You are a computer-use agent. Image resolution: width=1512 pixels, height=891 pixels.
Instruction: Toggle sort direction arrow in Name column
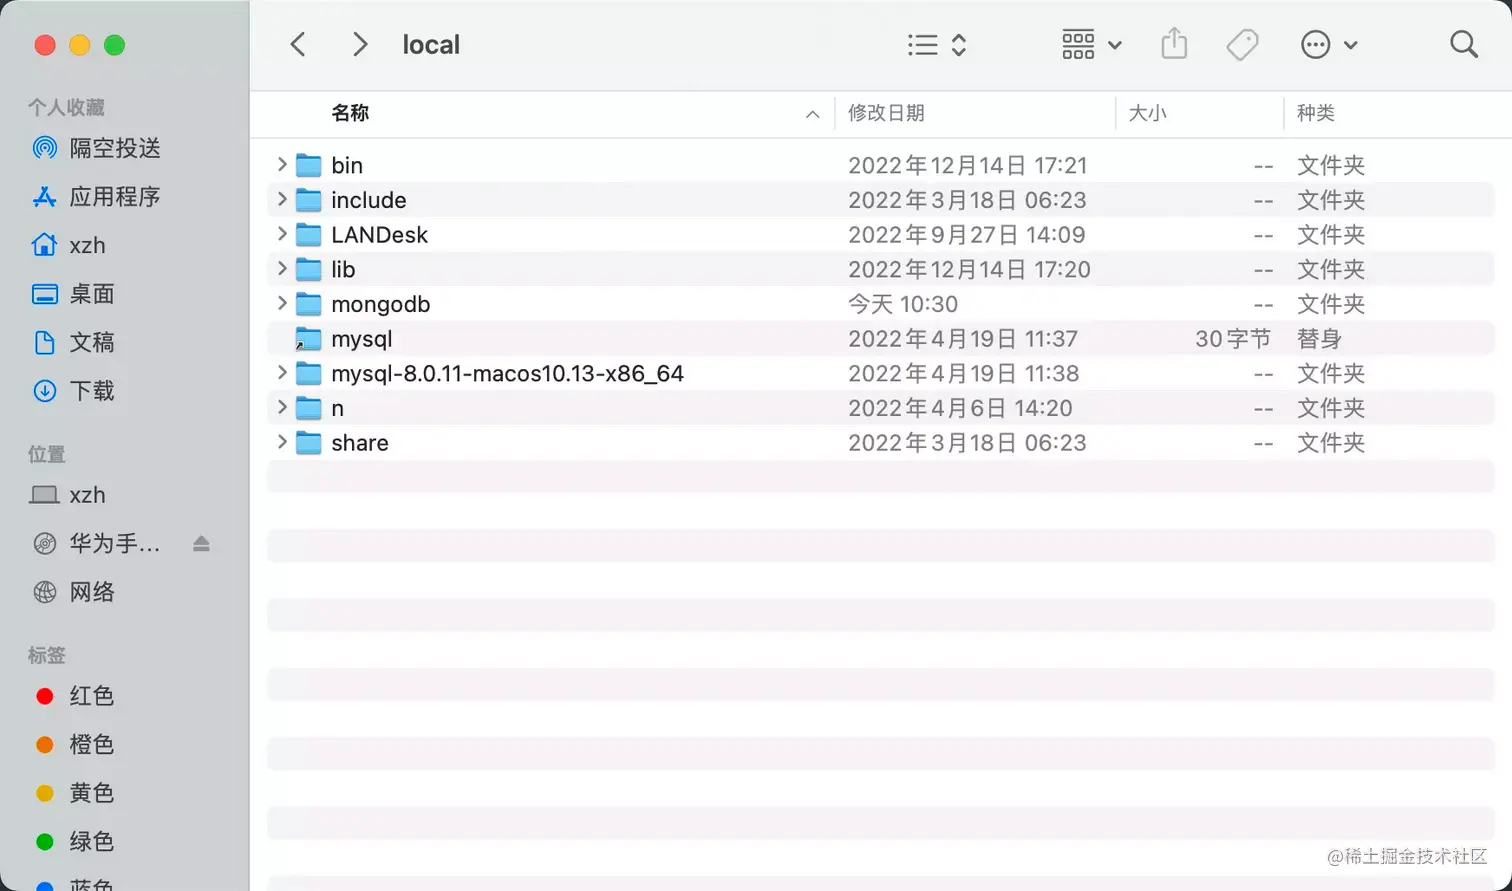[813, 114]
